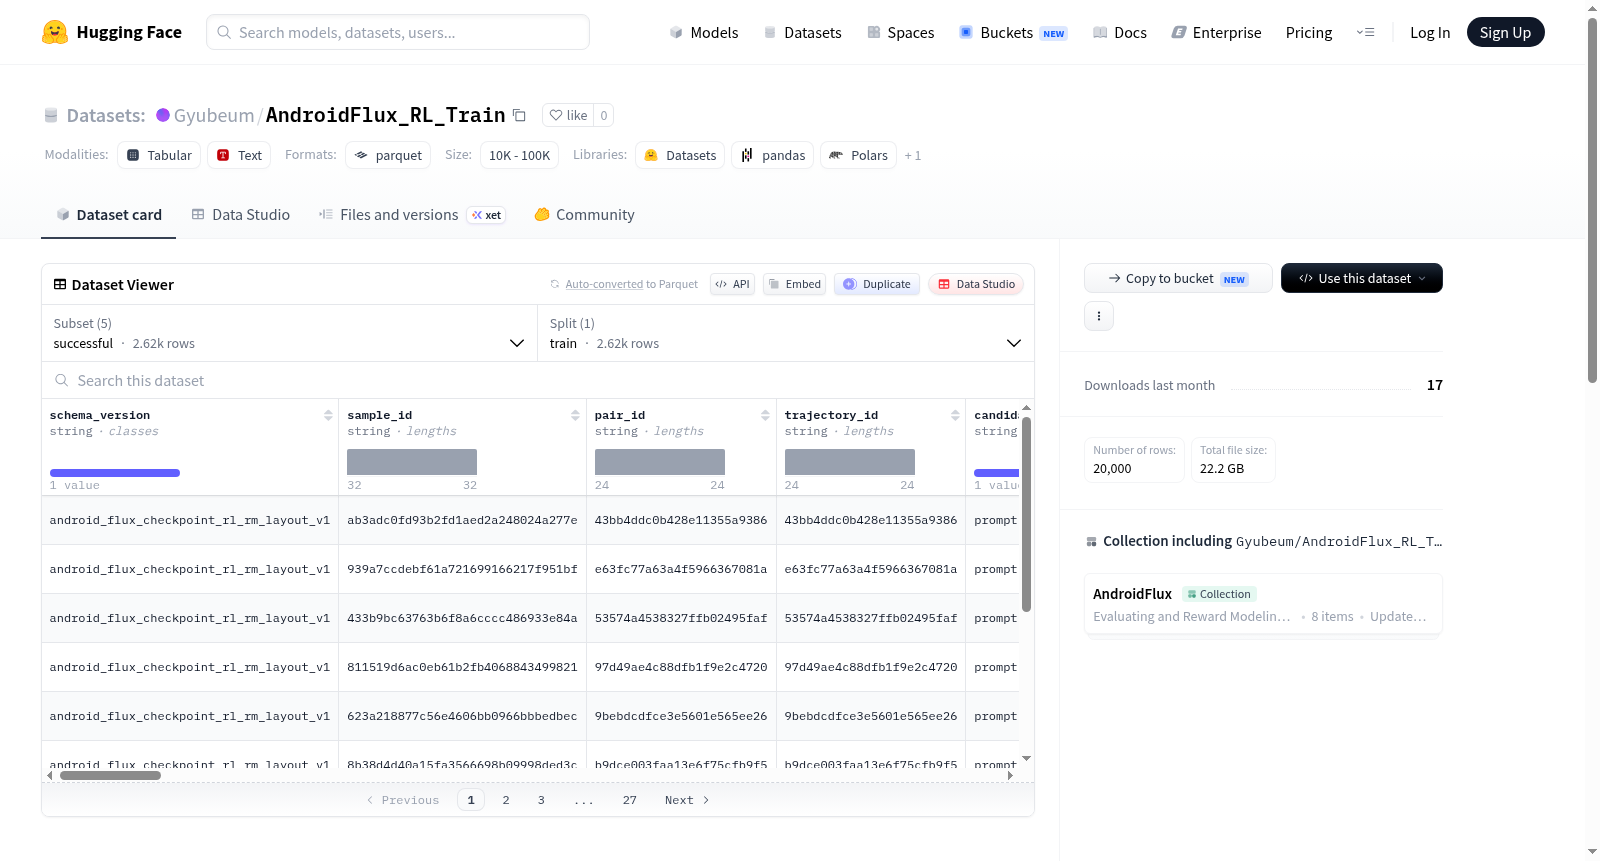Click the API button in viewer
The width and height of the screenshot is (1600, 861).
coord(732,284)
